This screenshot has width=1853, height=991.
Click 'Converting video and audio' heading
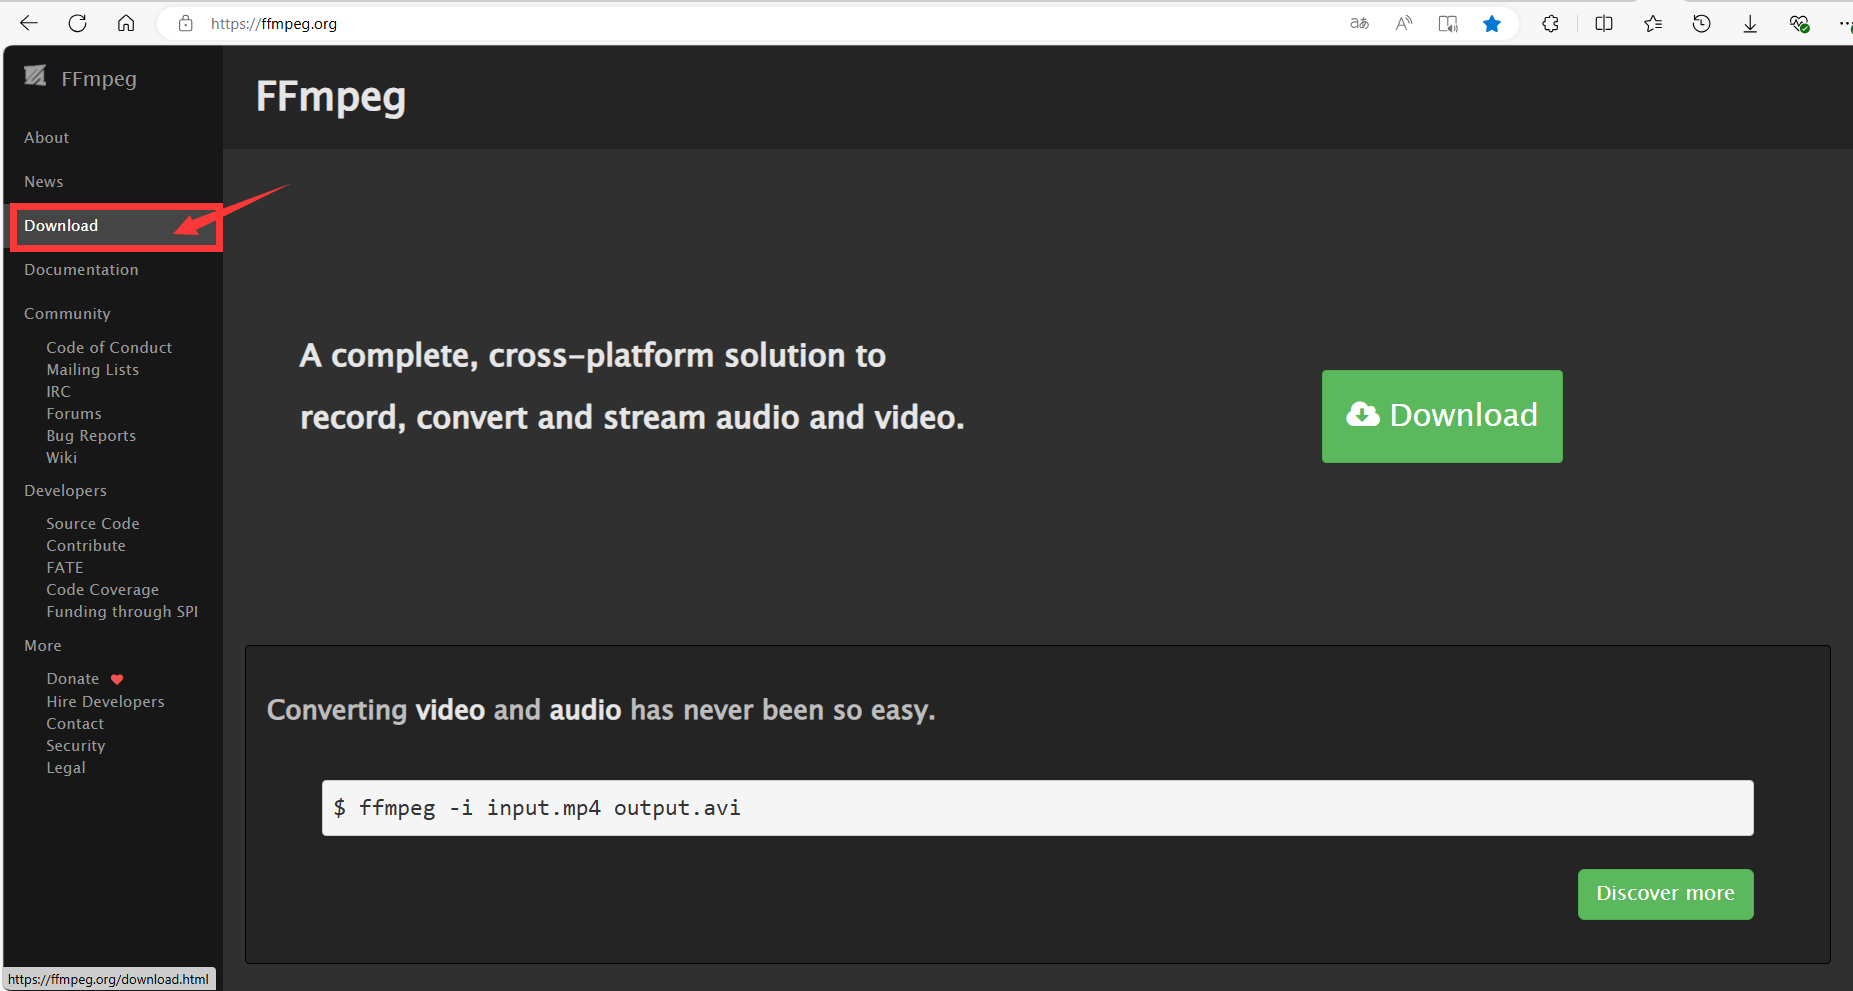tap(601, 710)
